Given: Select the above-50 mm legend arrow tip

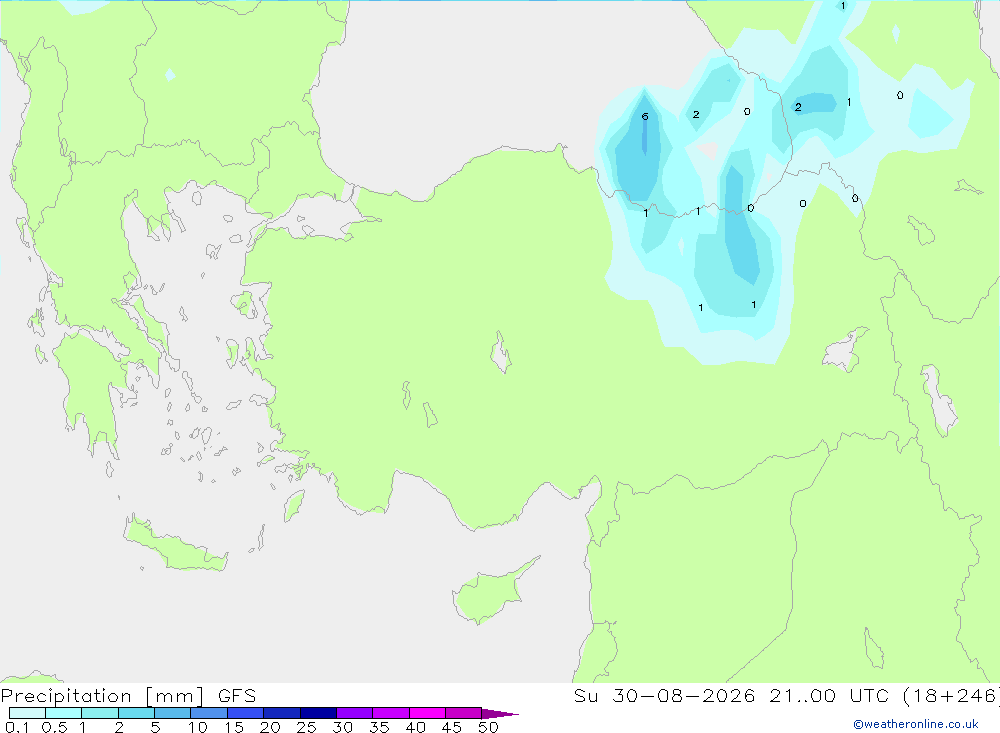Looking at the screenshot, I should point(500,713).
